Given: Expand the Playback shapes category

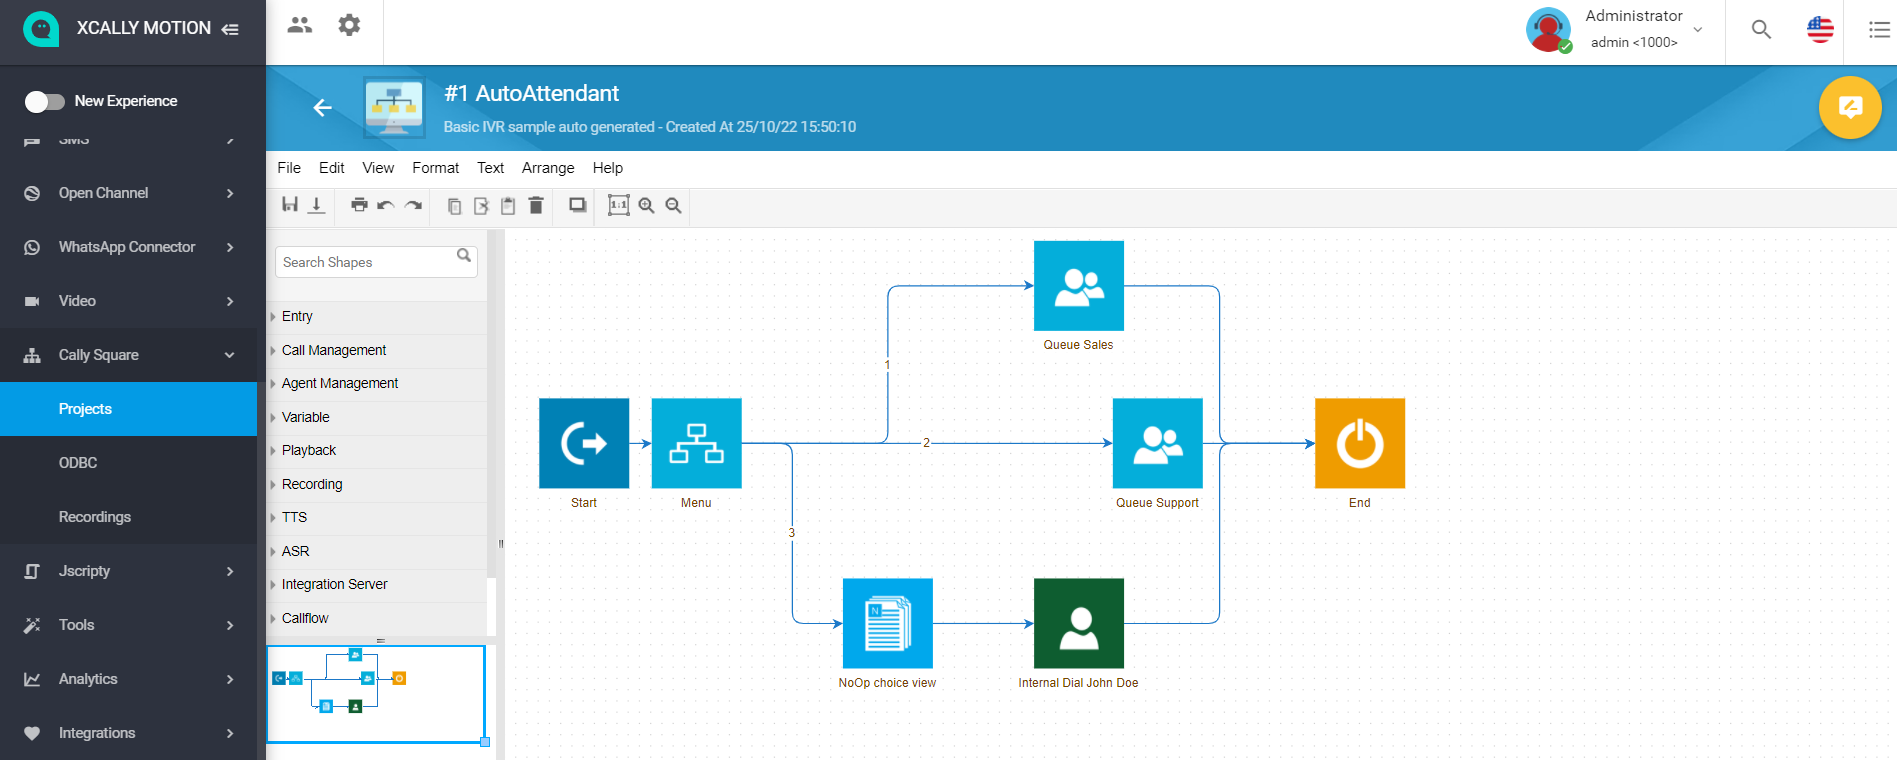Looking at the screenshot, I should (309, 450).
